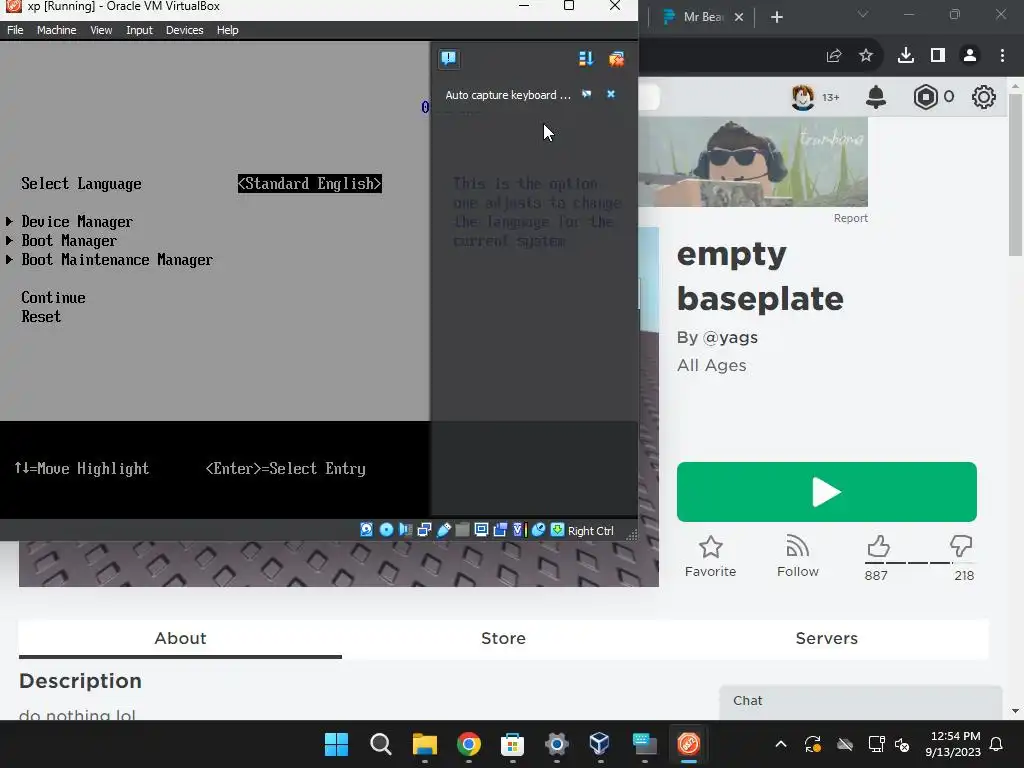Open the Help menu in VirtualBox

pyautogui.click(x=227, y=30)
